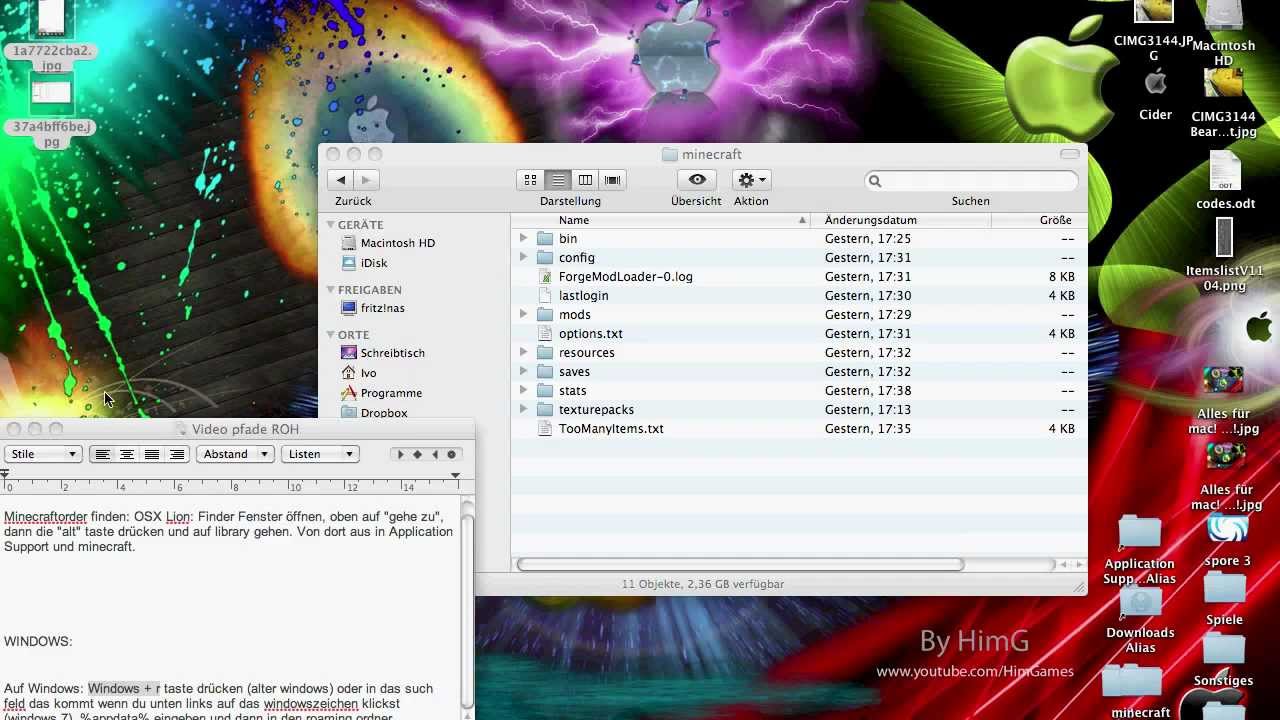Open the Abstand spacing dropdown
The image size is (1280, 720).
click(235, 454)
